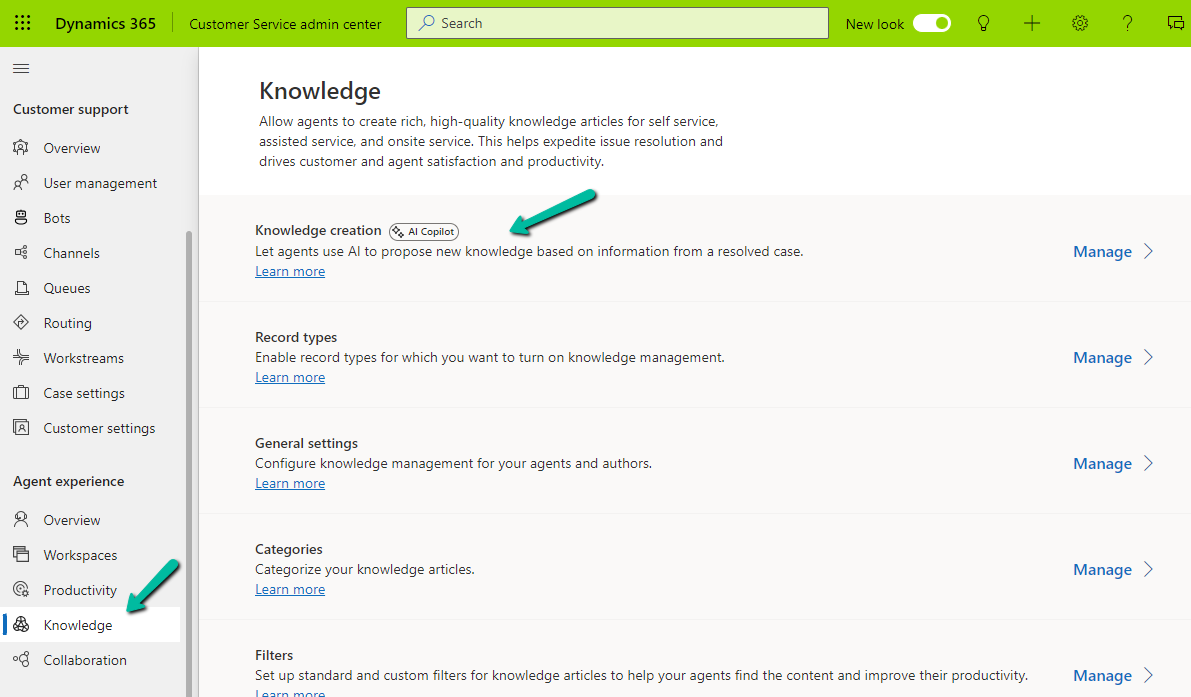Screen dimensions: 1191x697
Task: Click the Bots icon in the sidebar
Action: pos(21,218)
